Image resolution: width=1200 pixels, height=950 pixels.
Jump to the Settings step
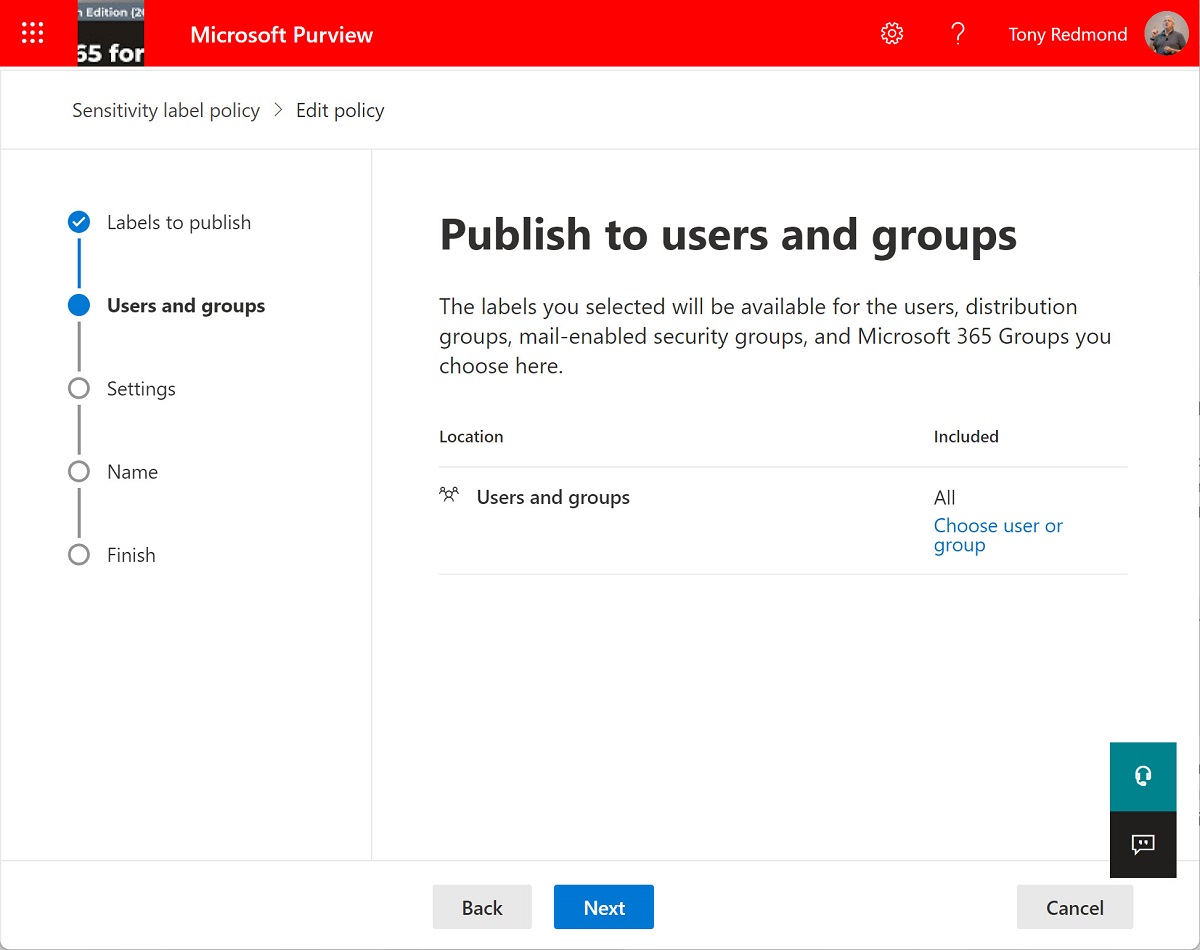[141, 389]
